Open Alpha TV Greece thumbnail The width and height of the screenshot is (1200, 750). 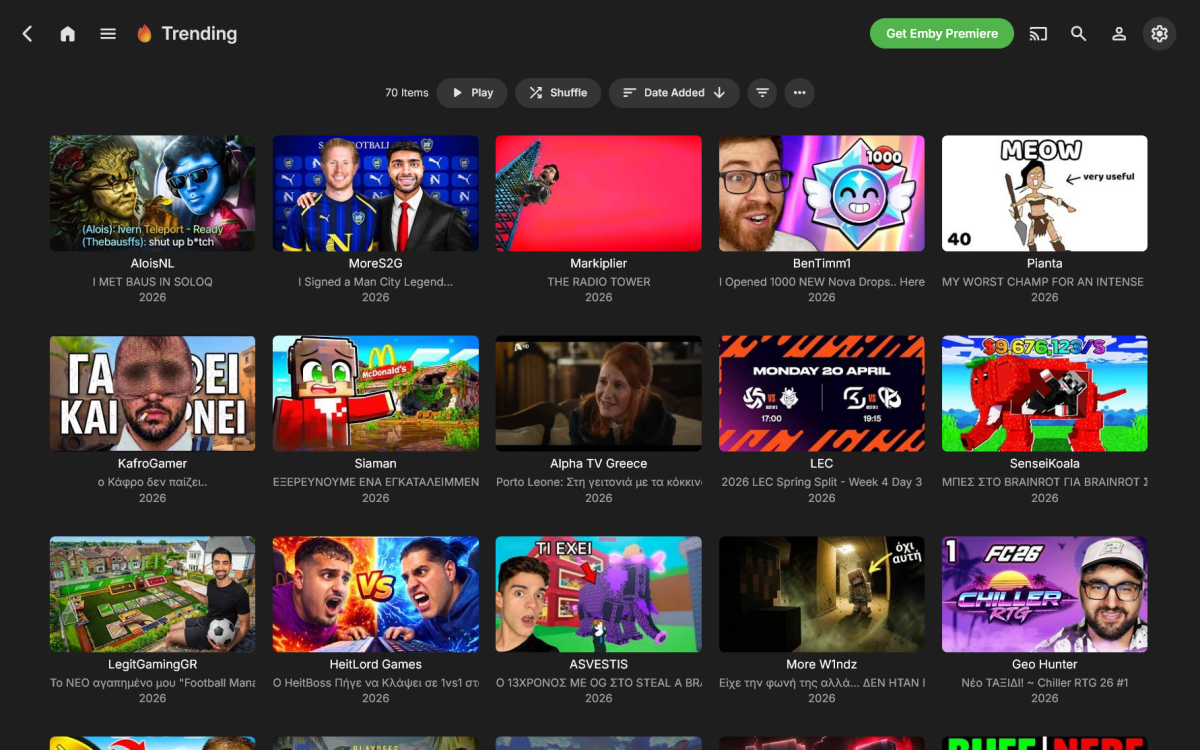pyautogui.click(x=599, y=394)
